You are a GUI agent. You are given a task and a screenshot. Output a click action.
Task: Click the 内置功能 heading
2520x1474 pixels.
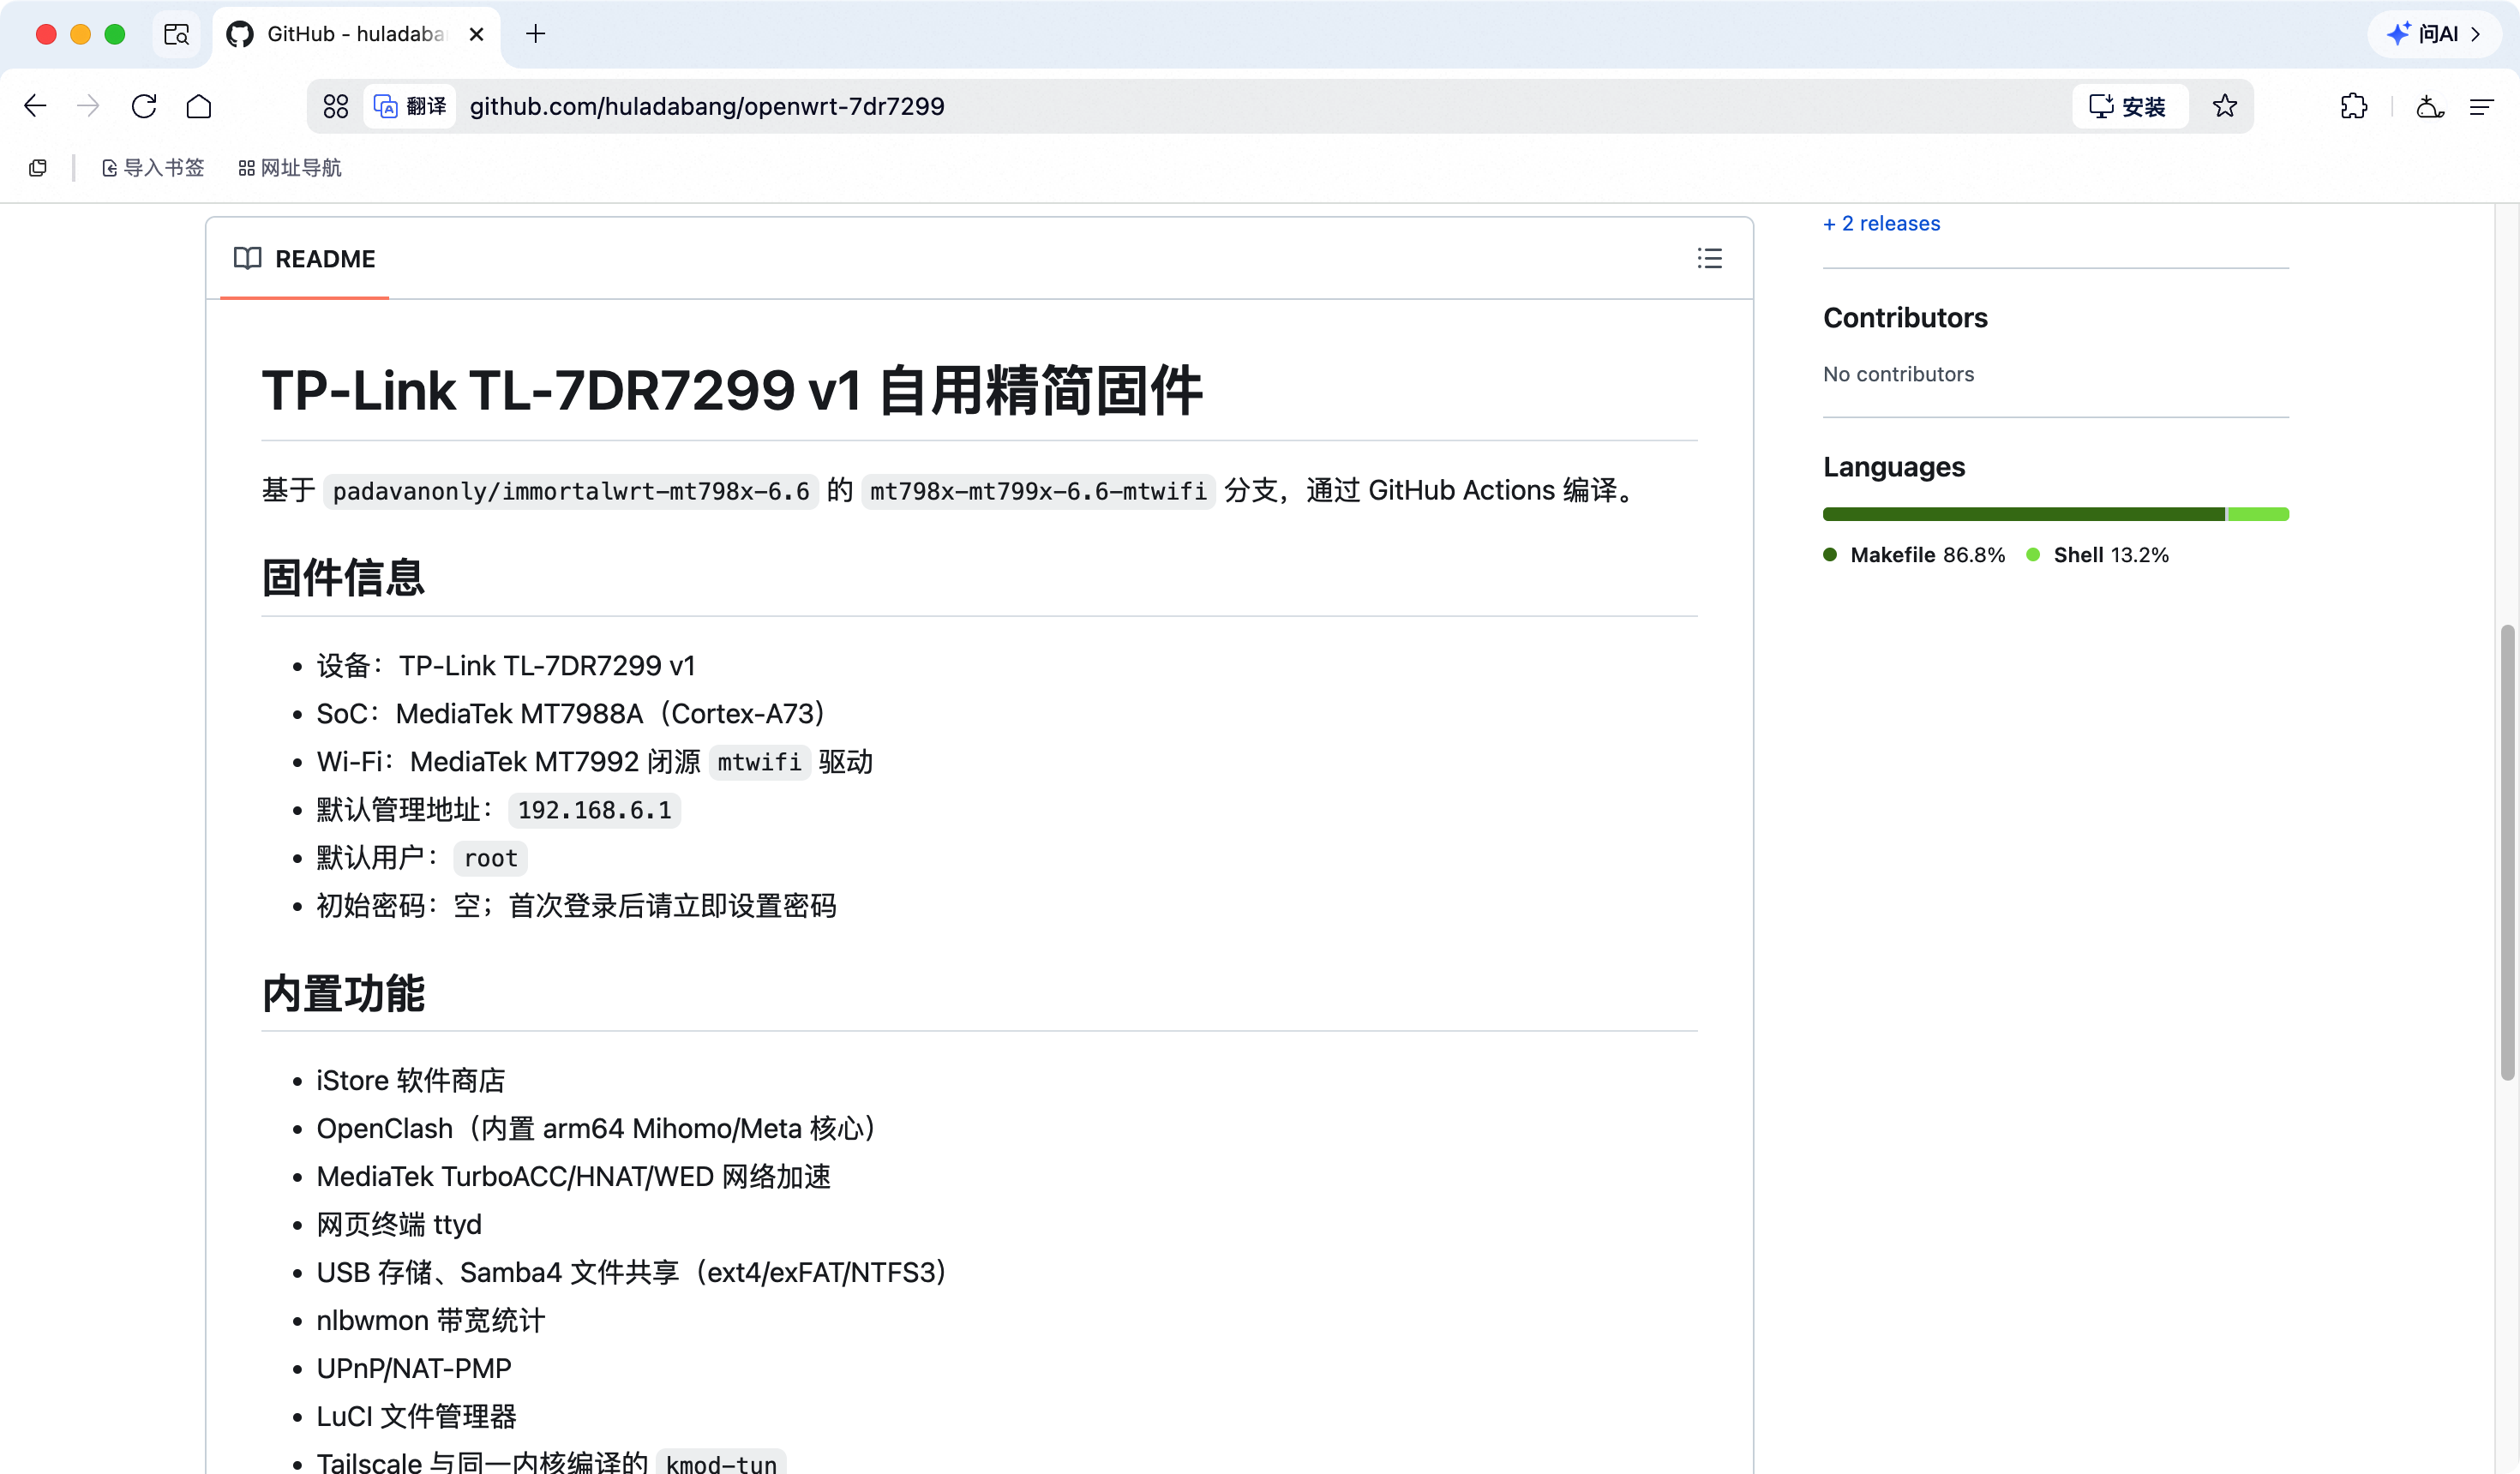[x=343, y=993]
